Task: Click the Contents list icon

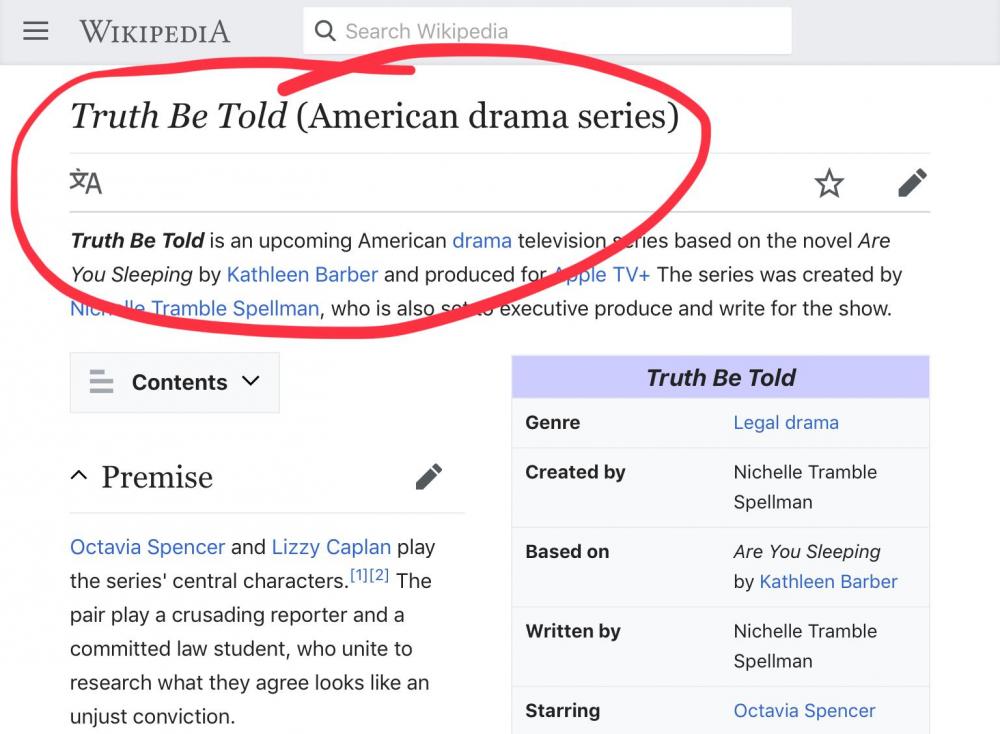Action: (x=101, y=382)
